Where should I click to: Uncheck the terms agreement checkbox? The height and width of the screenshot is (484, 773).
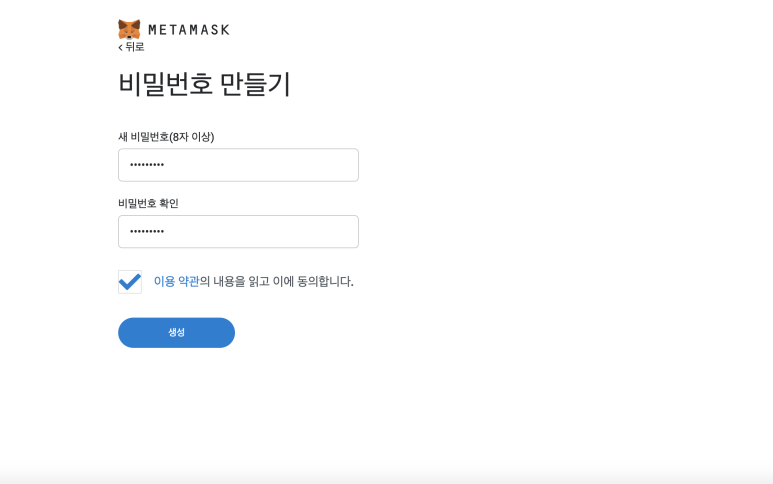[x=130, y=282]
